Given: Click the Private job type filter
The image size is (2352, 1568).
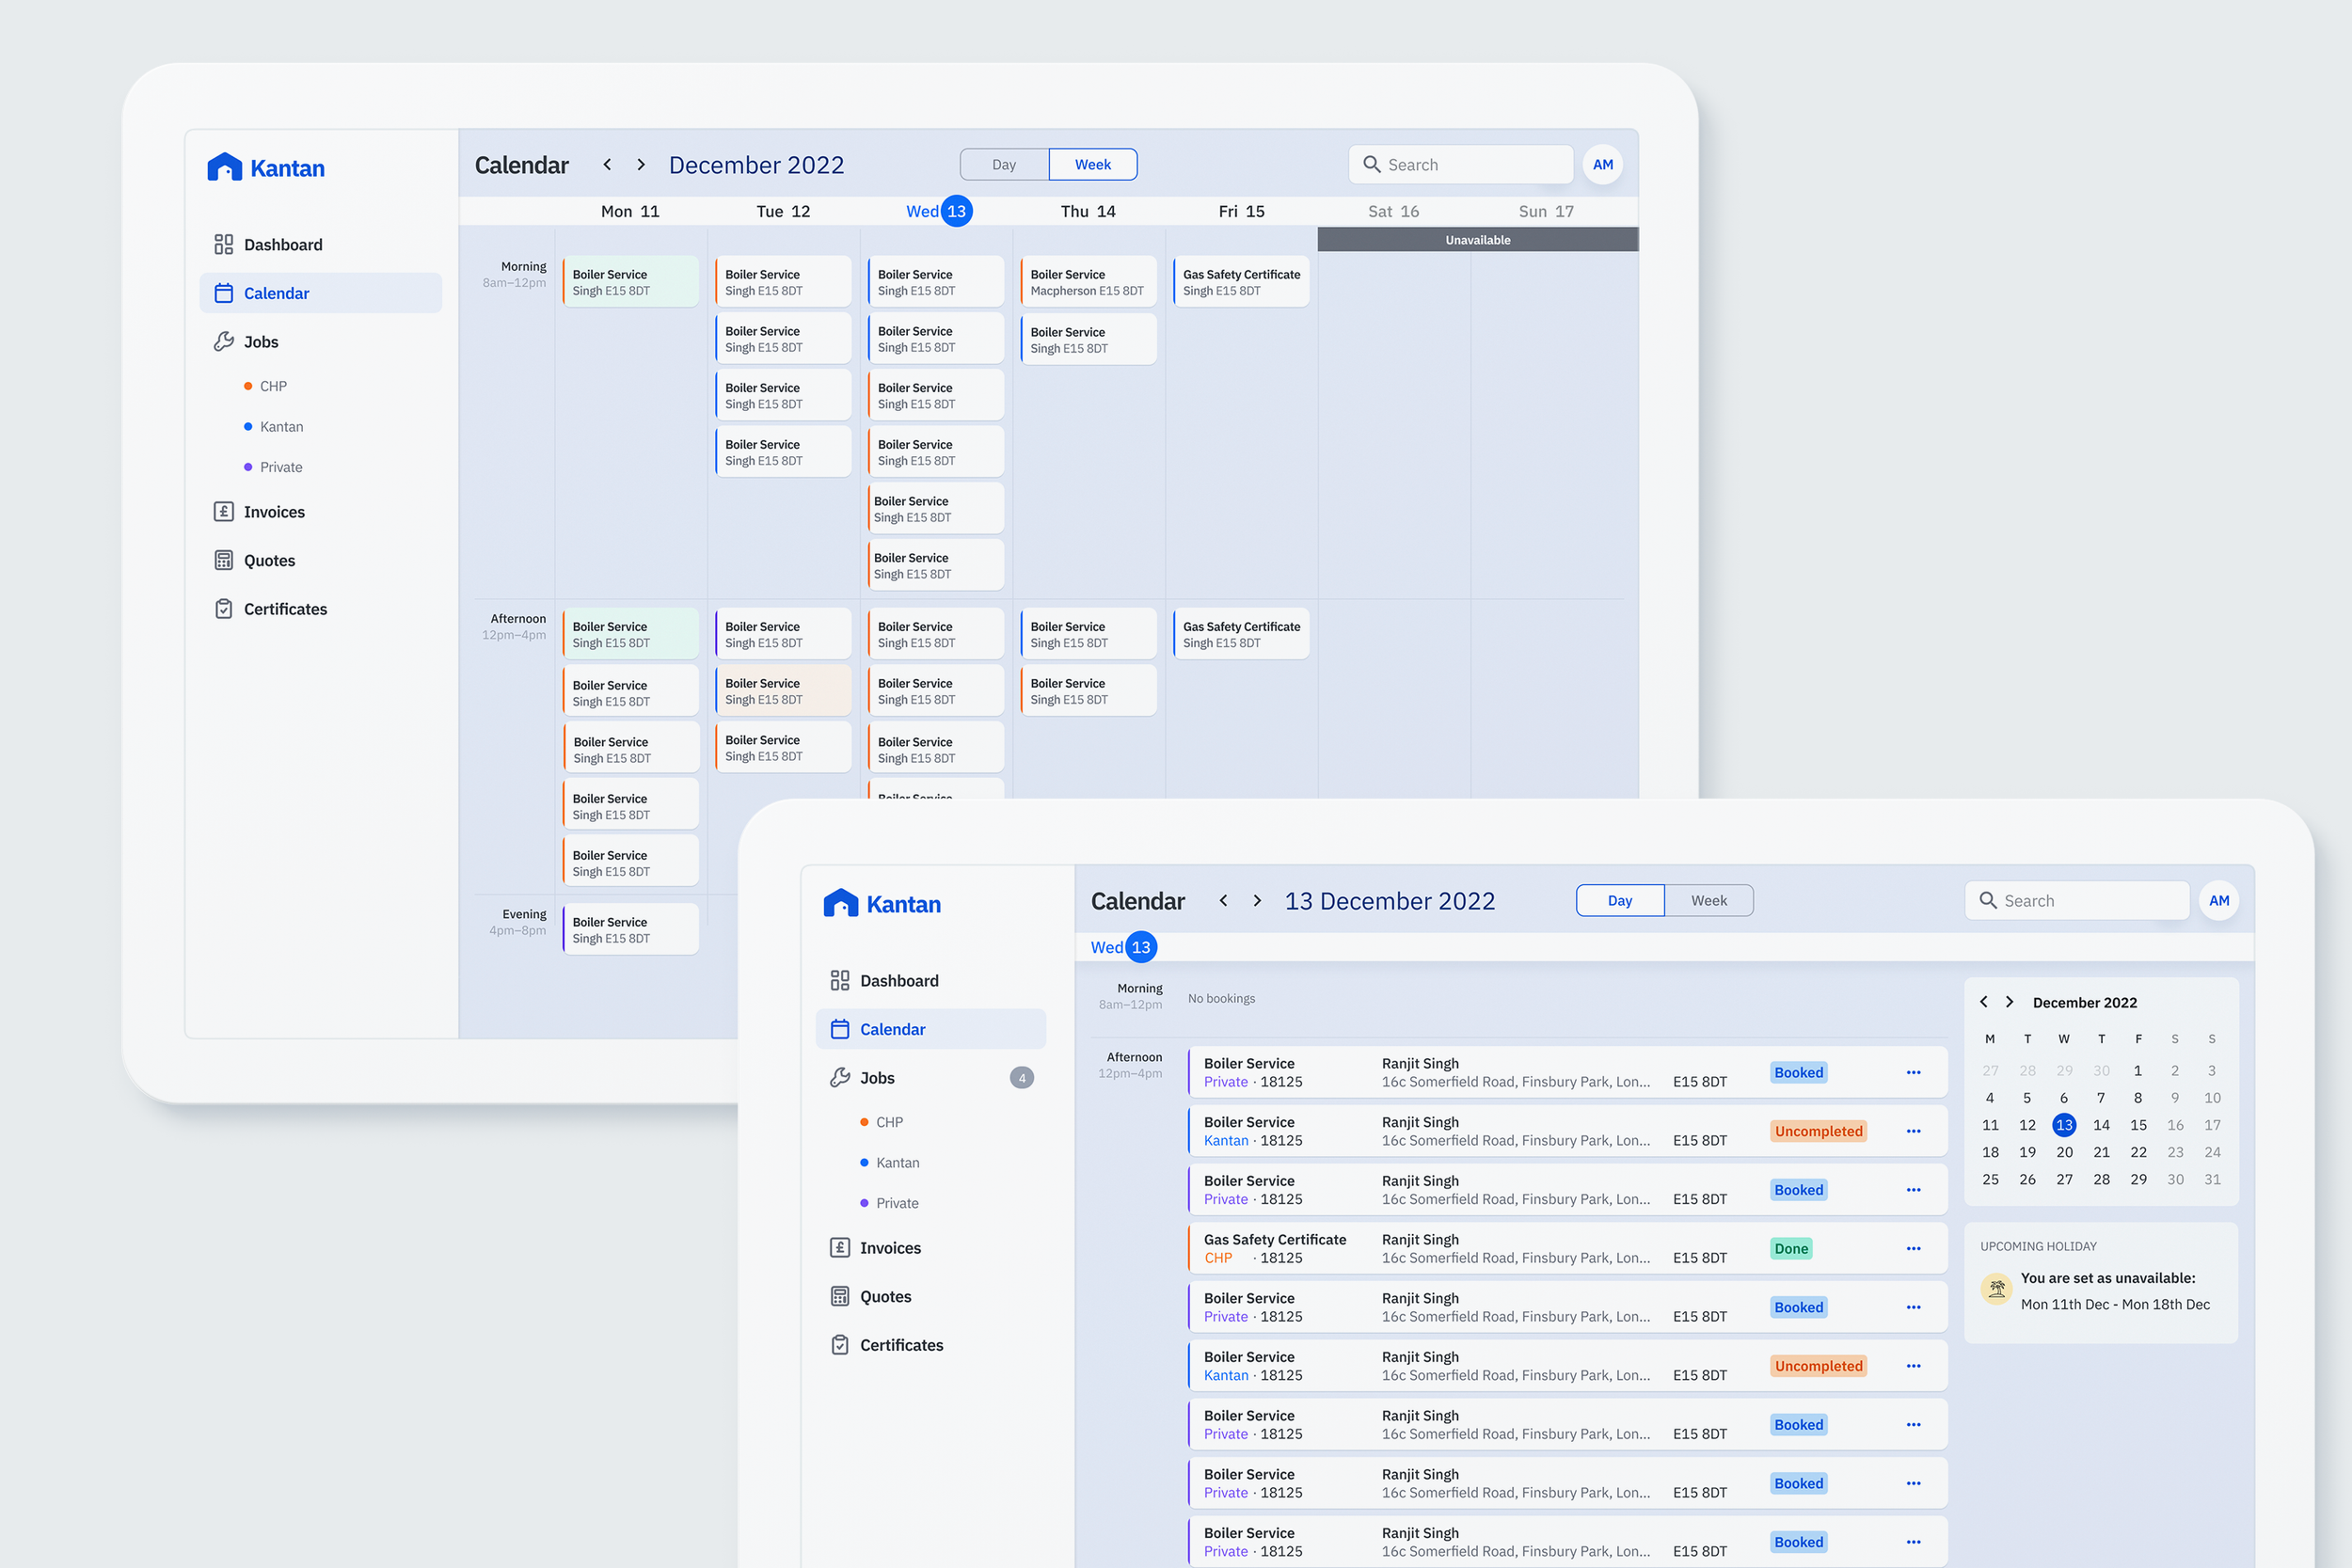Looking at the screenshot, I should pos(281,466).
